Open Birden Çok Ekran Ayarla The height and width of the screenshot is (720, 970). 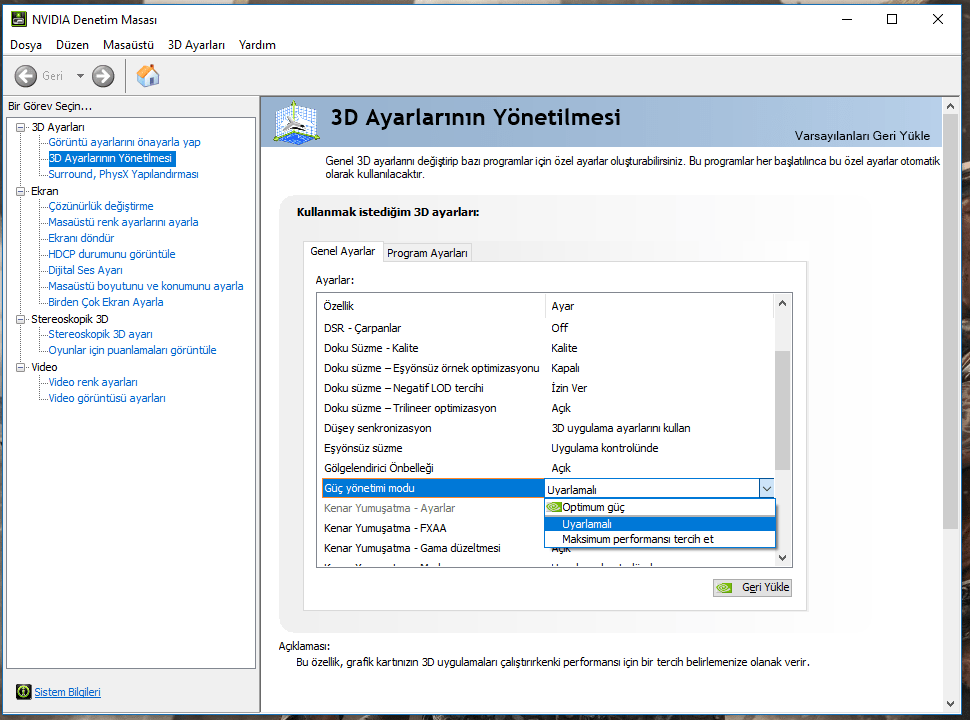click(106, 302)
